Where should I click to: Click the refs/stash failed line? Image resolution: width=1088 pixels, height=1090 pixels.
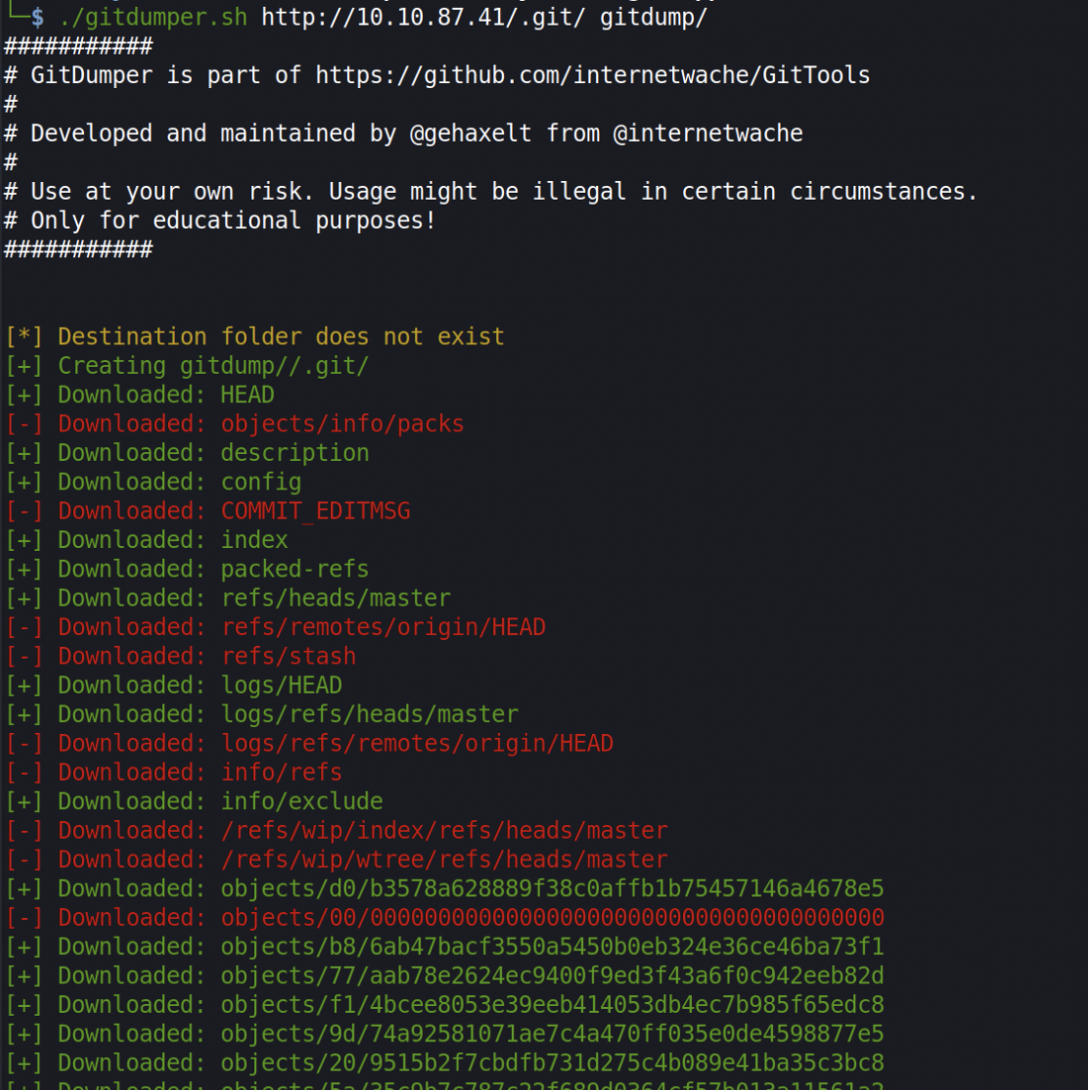(180, 656)
